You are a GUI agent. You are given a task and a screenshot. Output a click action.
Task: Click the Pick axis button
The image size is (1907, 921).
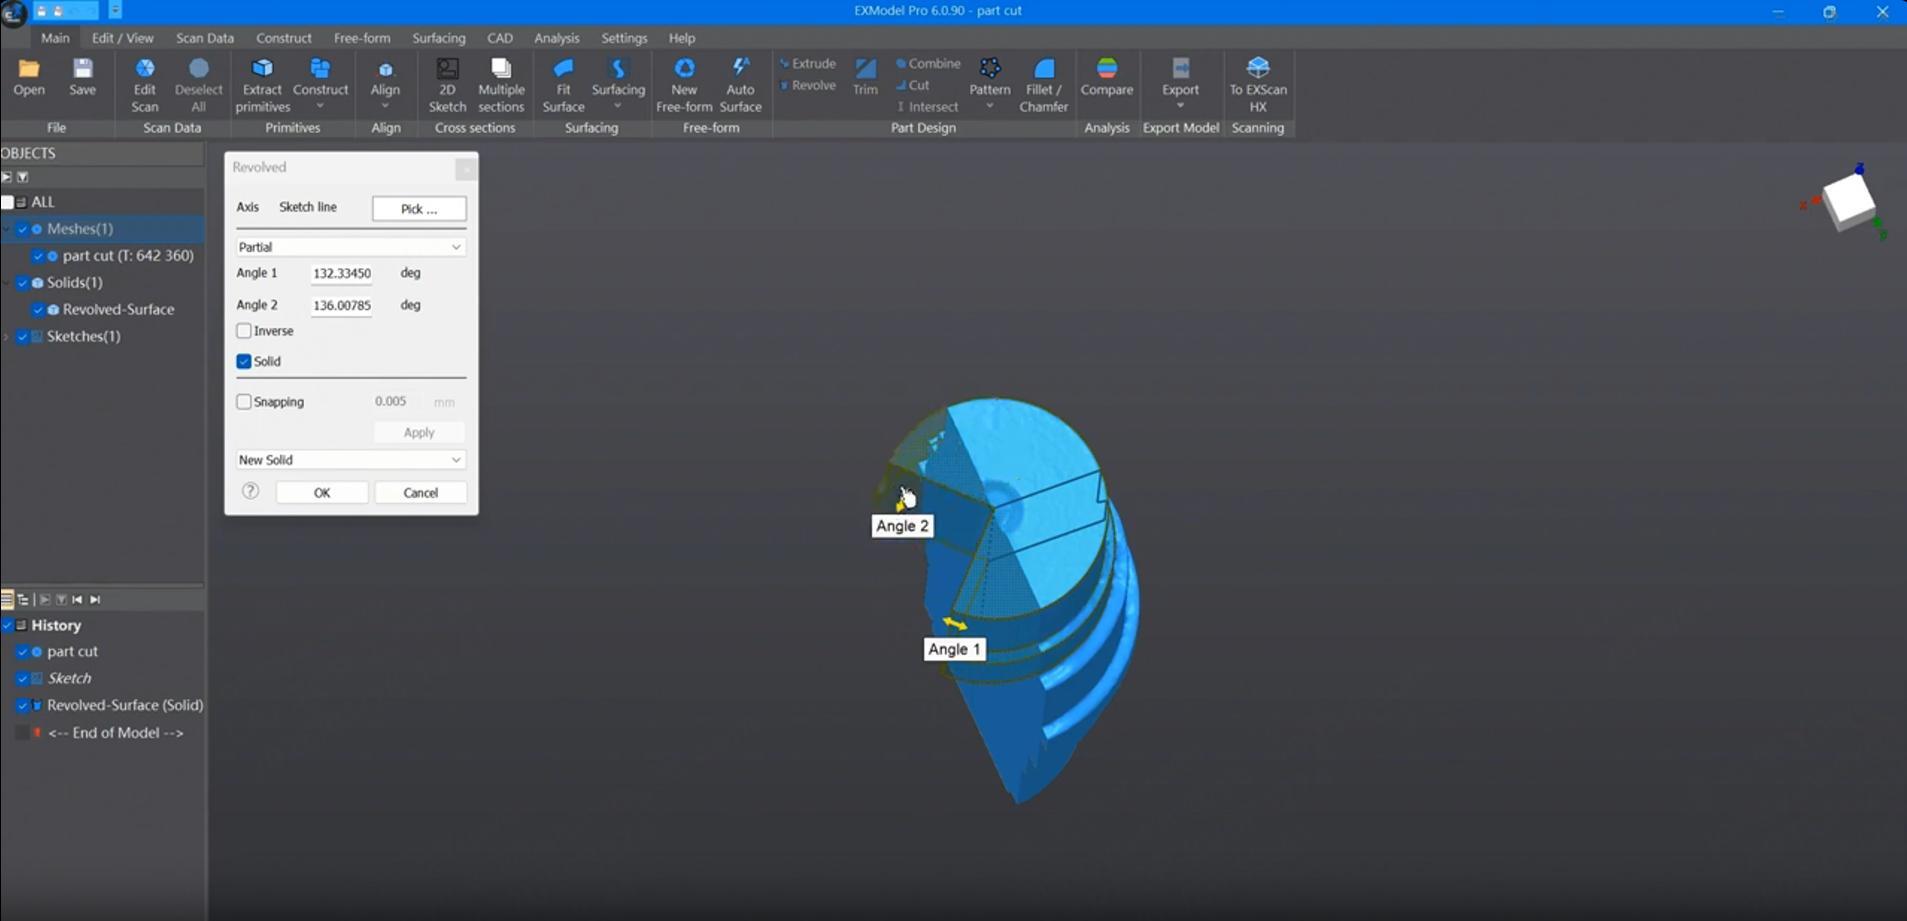tap(418, 208)
